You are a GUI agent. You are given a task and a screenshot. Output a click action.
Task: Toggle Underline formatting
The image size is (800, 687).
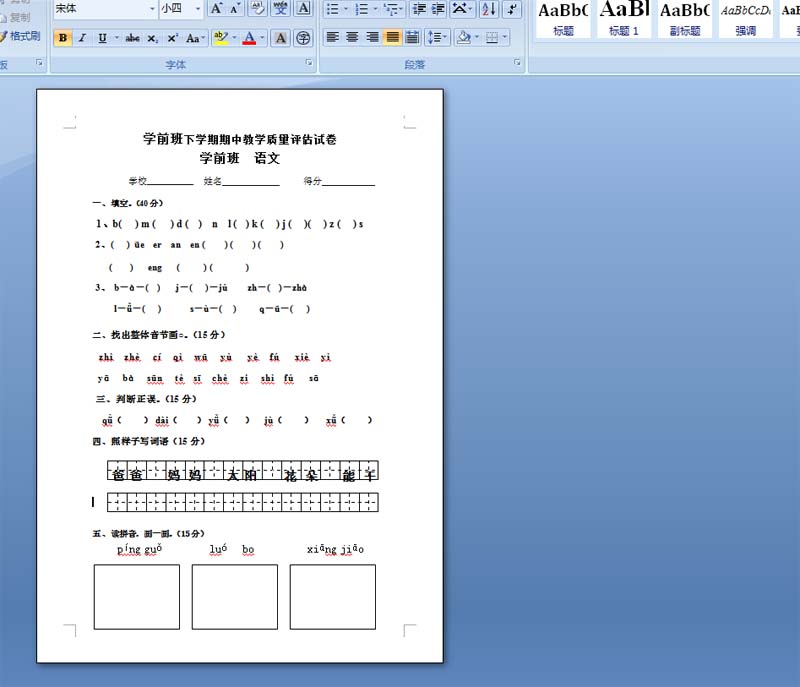(103, 38)
